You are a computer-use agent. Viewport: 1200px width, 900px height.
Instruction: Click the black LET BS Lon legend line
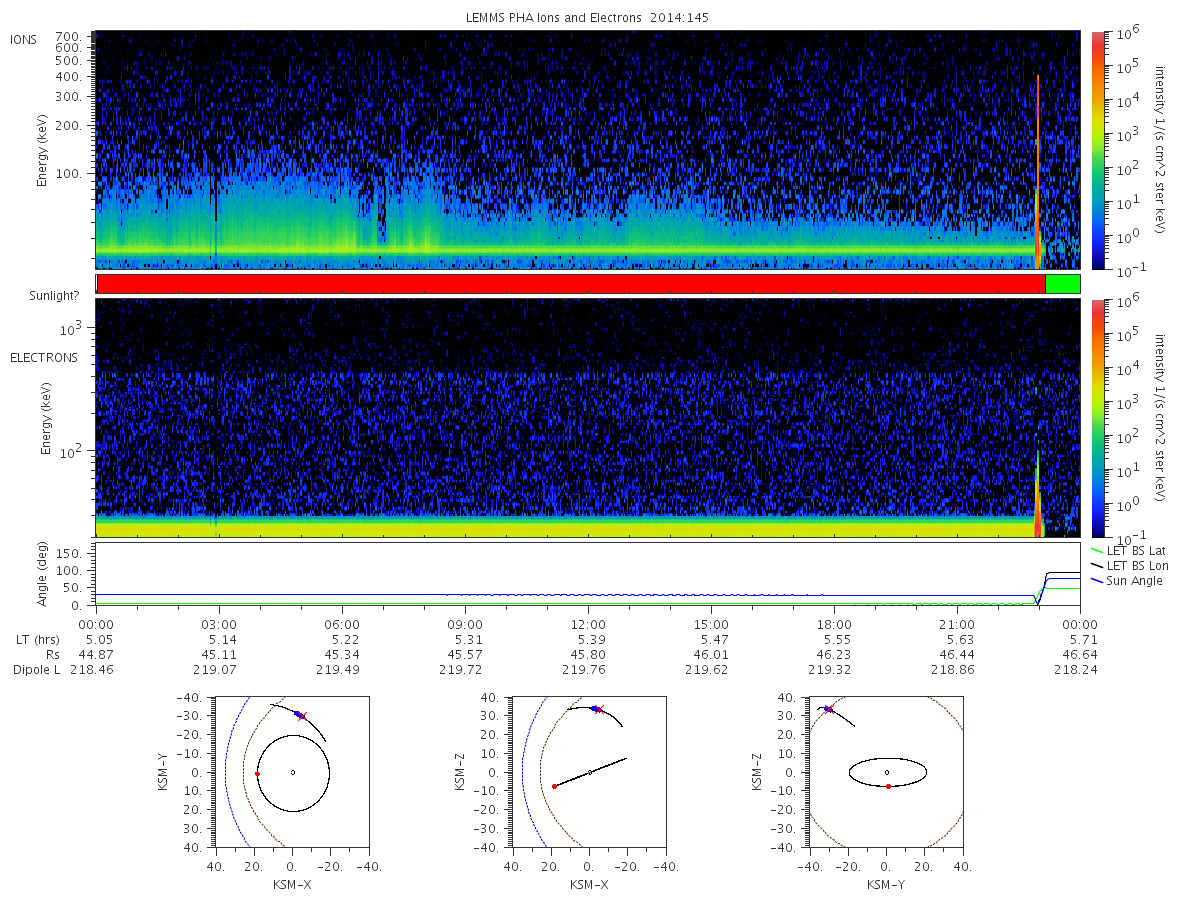tap(1095, 566)
